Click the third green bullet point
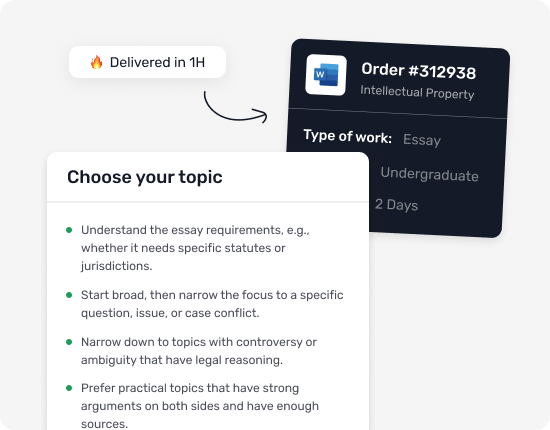550x430 pixels. pyautogui.click(x=69, y=342)
